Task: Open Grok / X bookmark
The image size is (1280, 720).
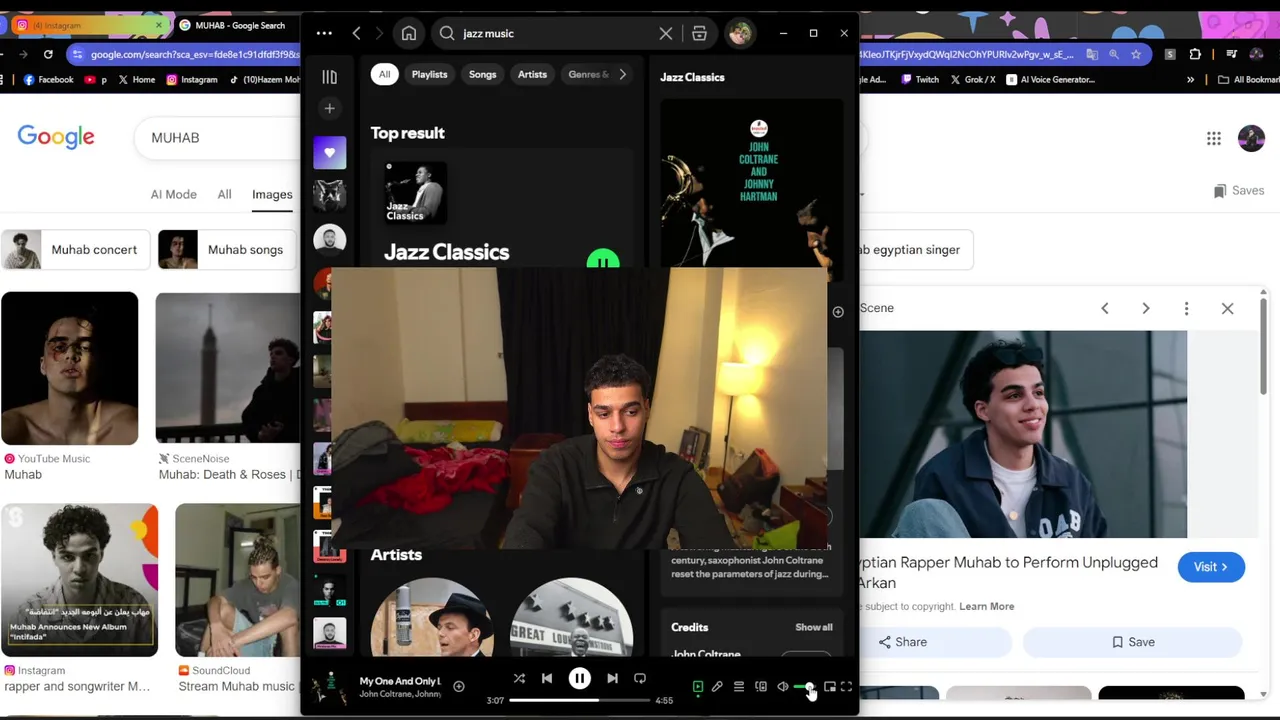Action: pyautogui.click(x=973, y=79)
